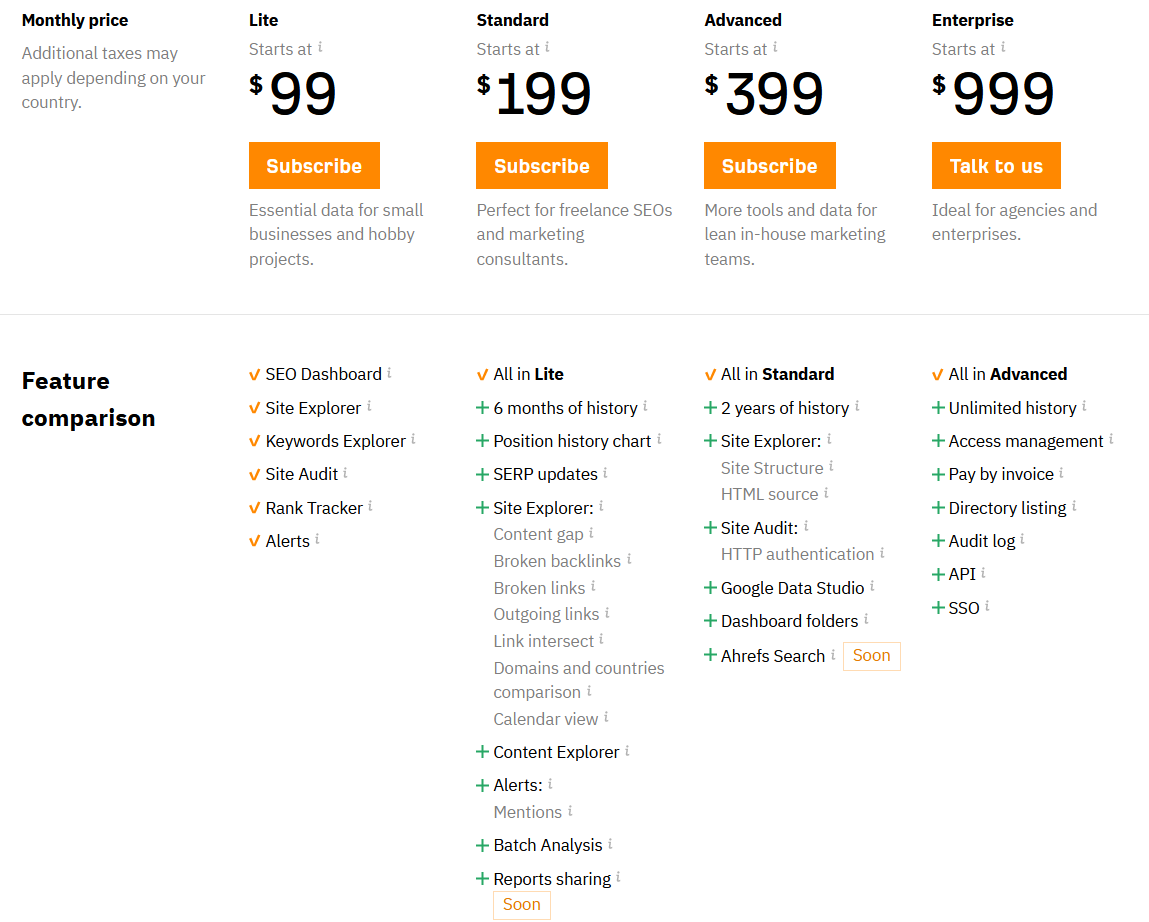
Task: Click the Site Audit feature in Lite
Action: click(301, 474)
